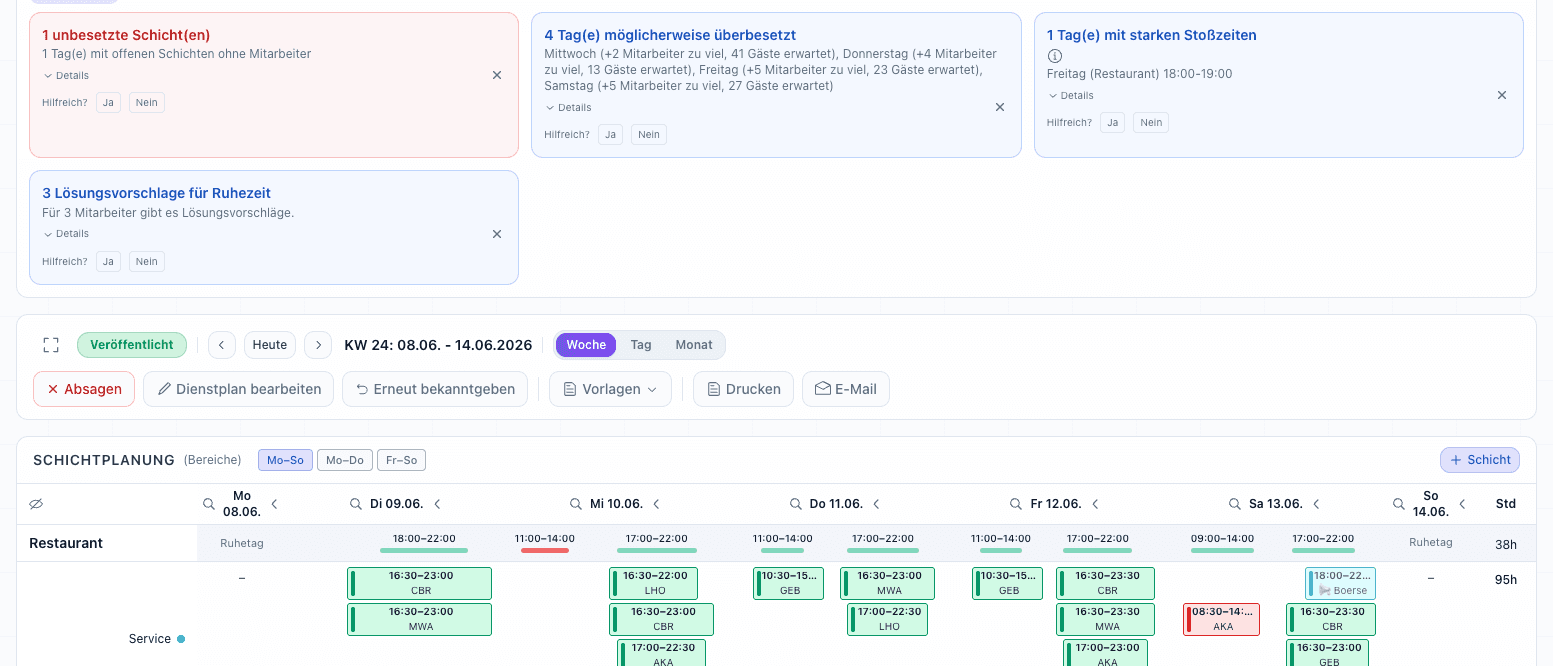Jump to current week with Heute
The height and width of the screenshot is (666, 1553).
click(x=270, y=345)
